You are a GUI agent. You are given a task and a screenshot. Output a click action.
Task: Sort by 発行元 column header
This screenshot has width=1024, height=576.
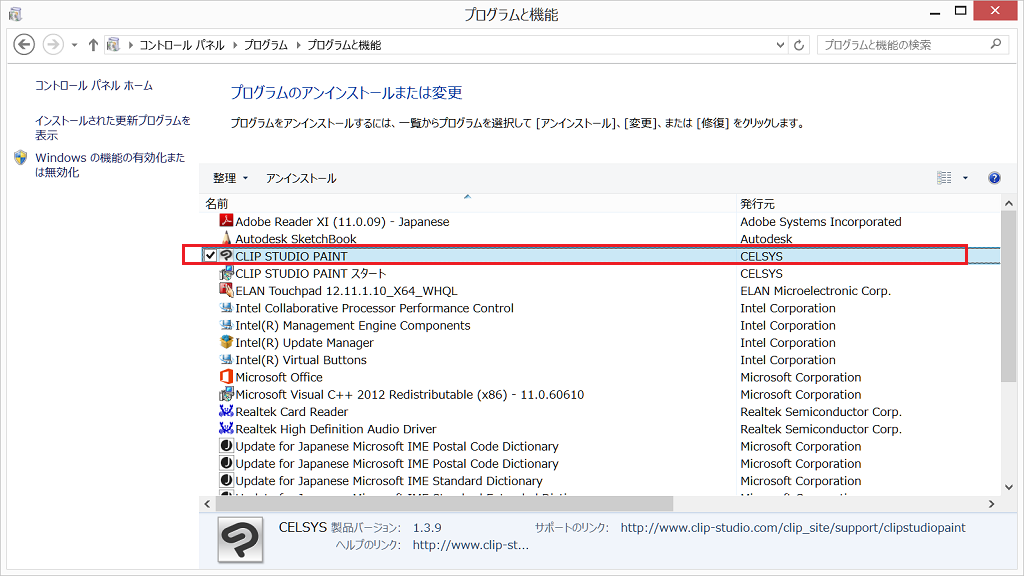click(x=869, y=204)
